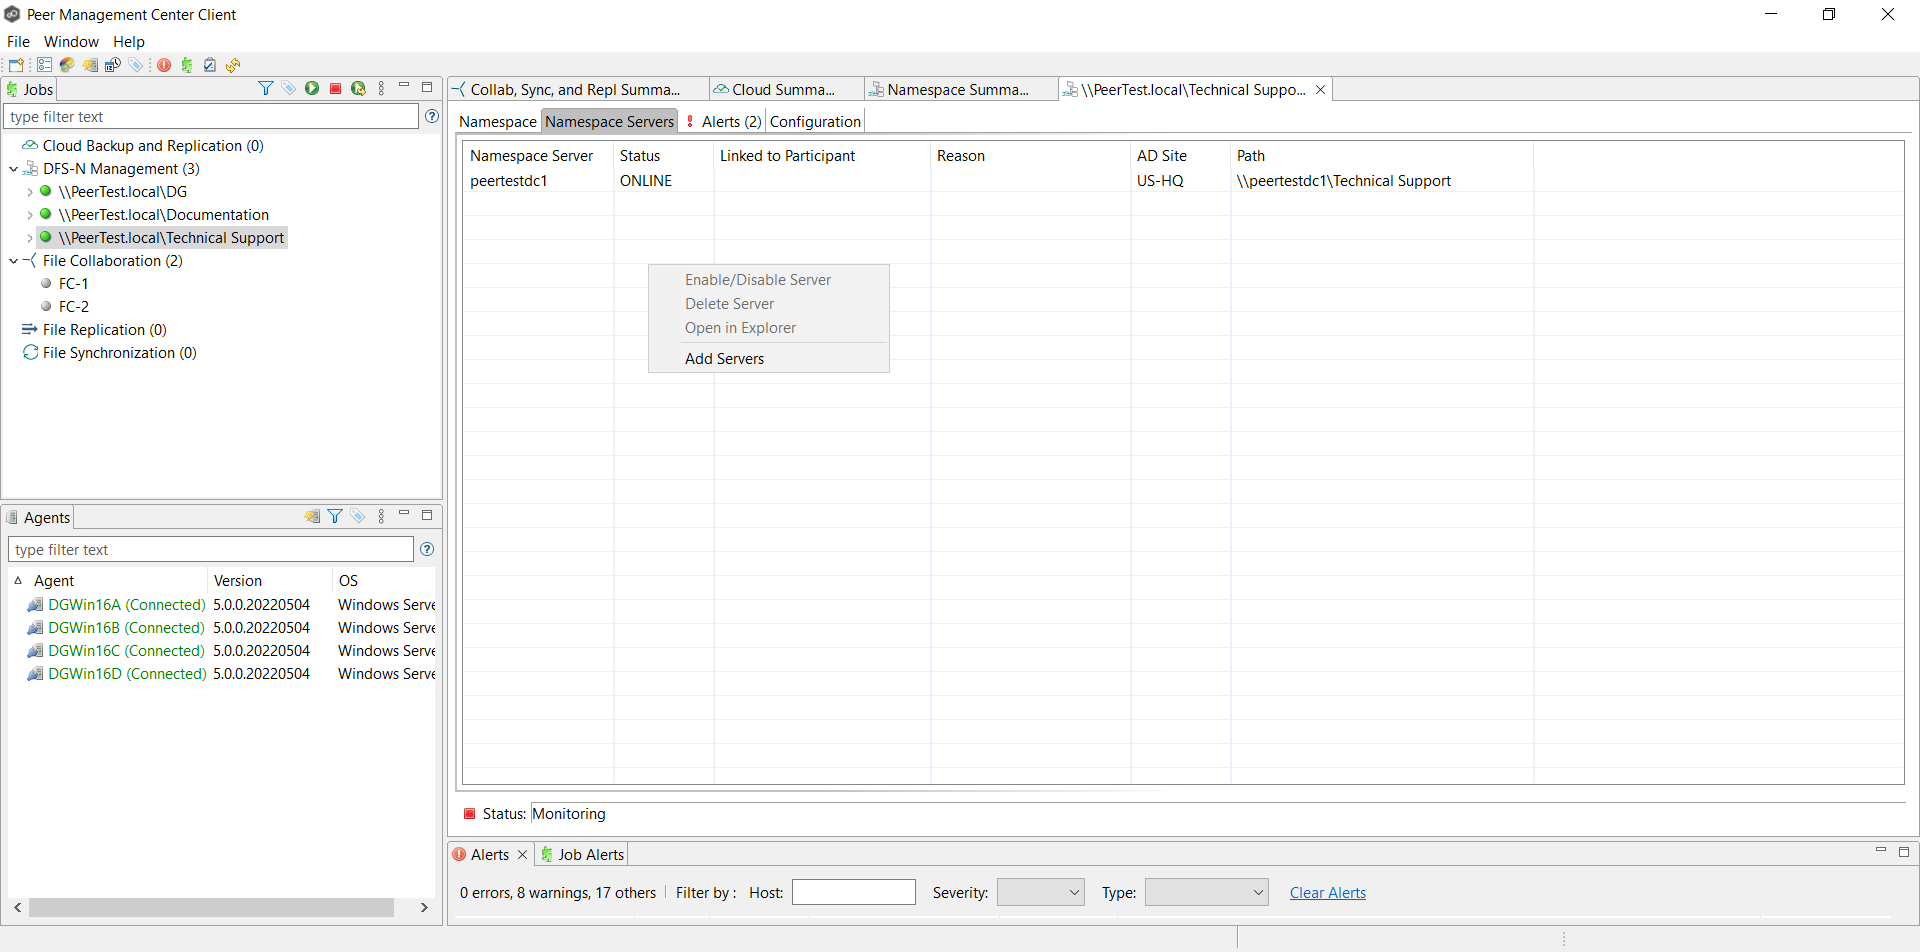Maximize the Jobs panel
The height and width of the screenshot is (952, 1920).
tap(427, 87)
